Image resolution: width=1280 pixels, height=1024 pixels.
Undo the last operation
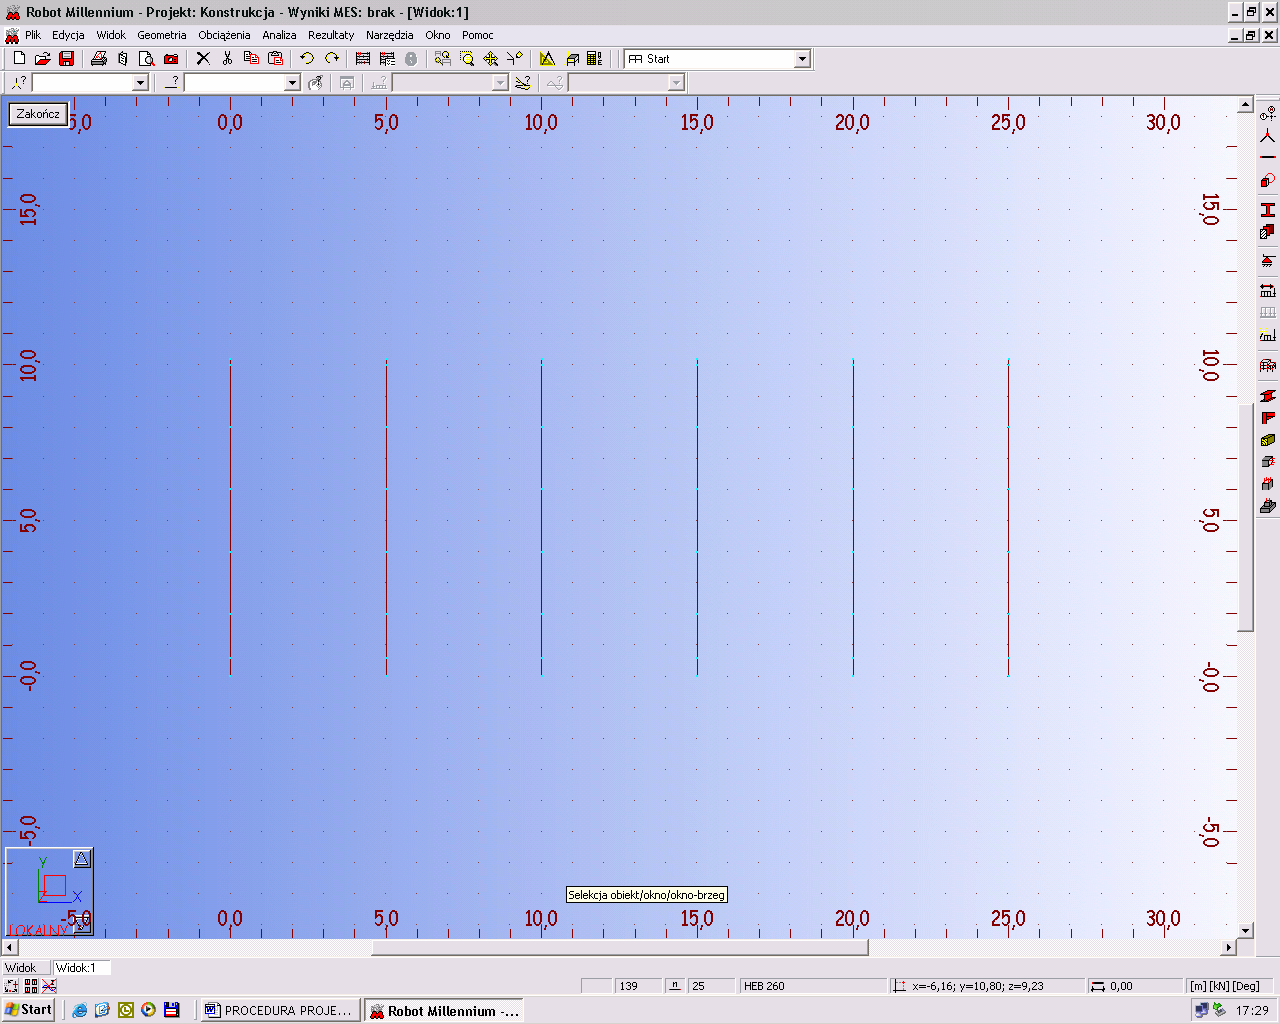[x=307, y=59]
